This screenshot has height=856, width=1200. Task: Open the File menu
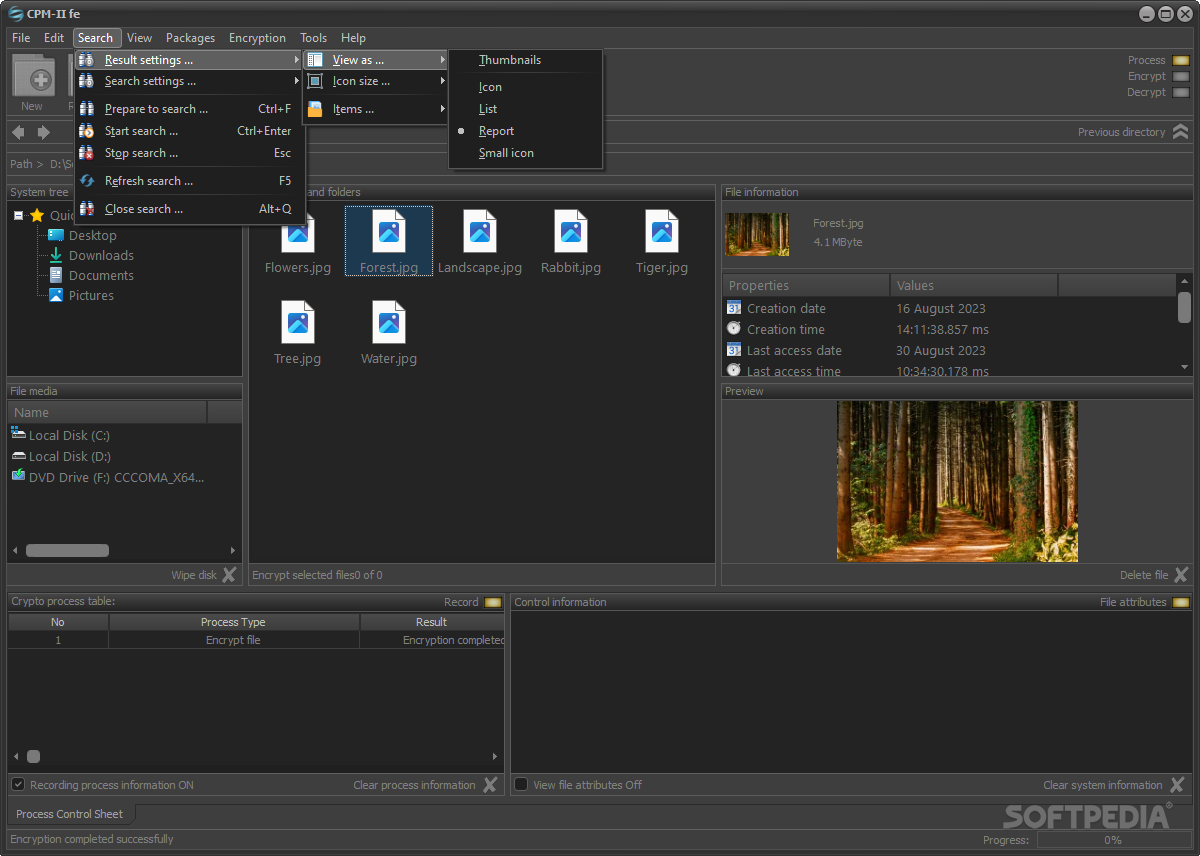(21, 38)
